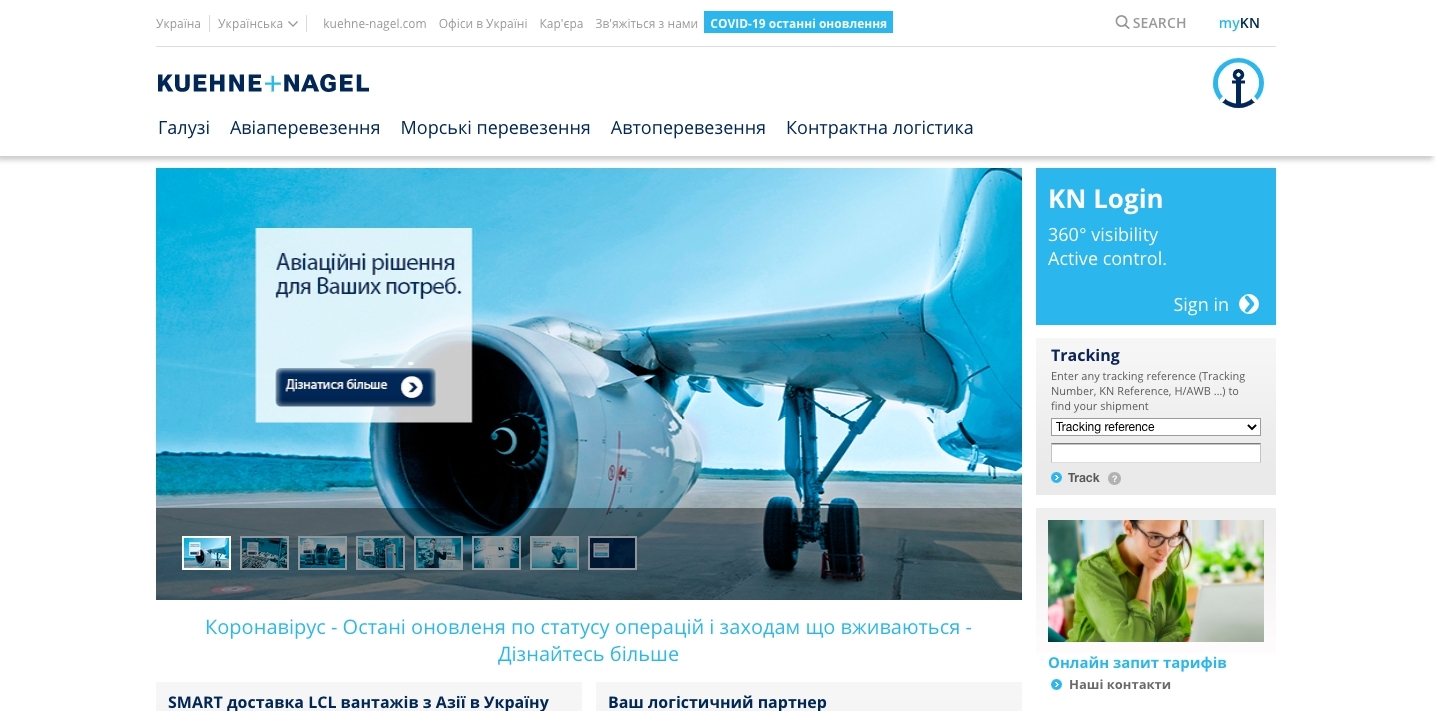The image size is (1436, 711).
Task: Click the Онлайн запит тарифів link
Action: pyautogui.click(x=1137, y=663)
